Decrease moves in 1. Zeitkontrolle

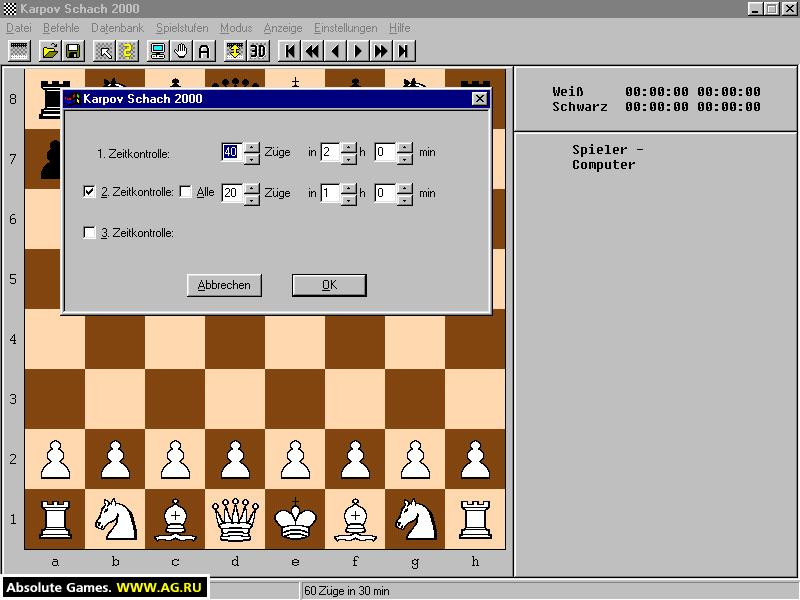[252, 159]
